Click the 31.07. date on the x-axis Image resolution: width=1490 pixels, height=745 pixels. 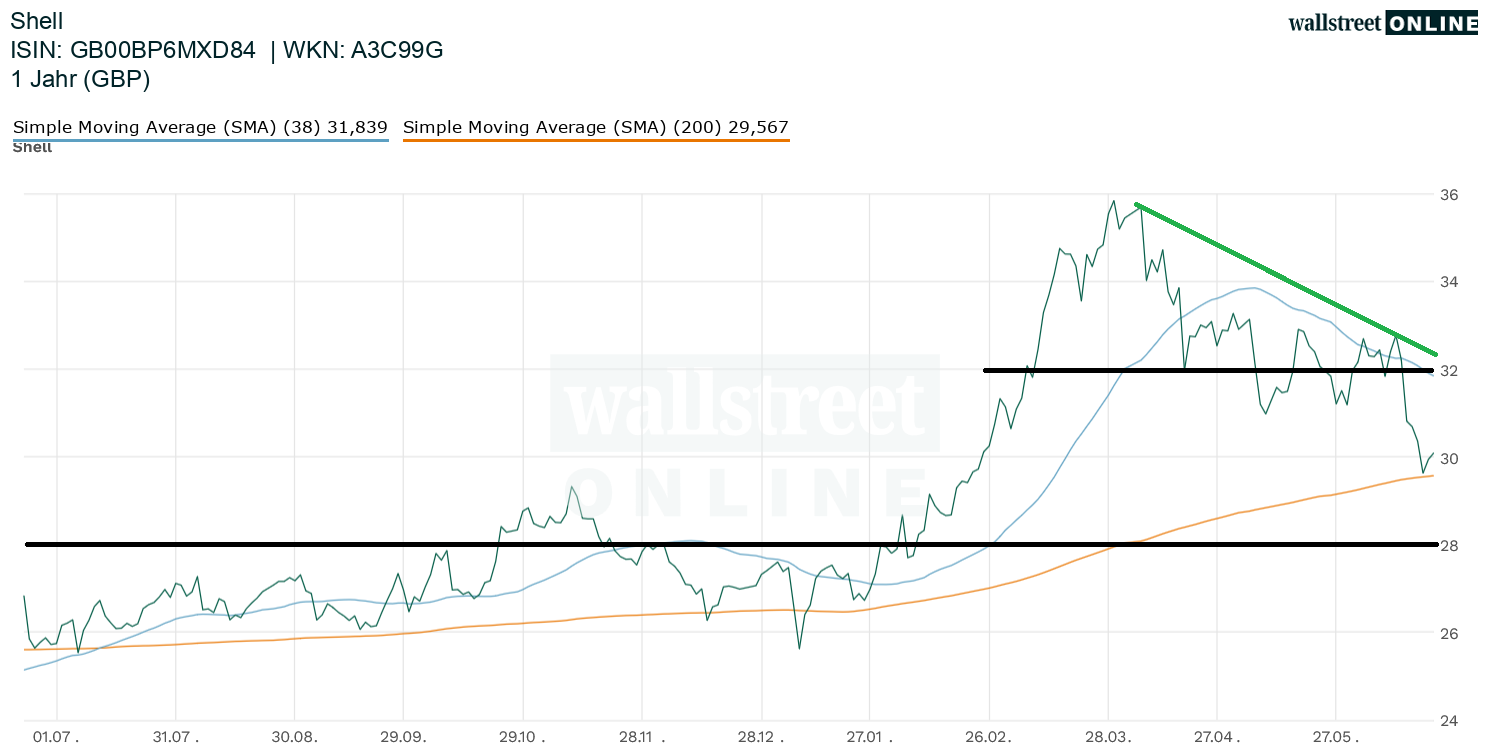tap(175, 737)
